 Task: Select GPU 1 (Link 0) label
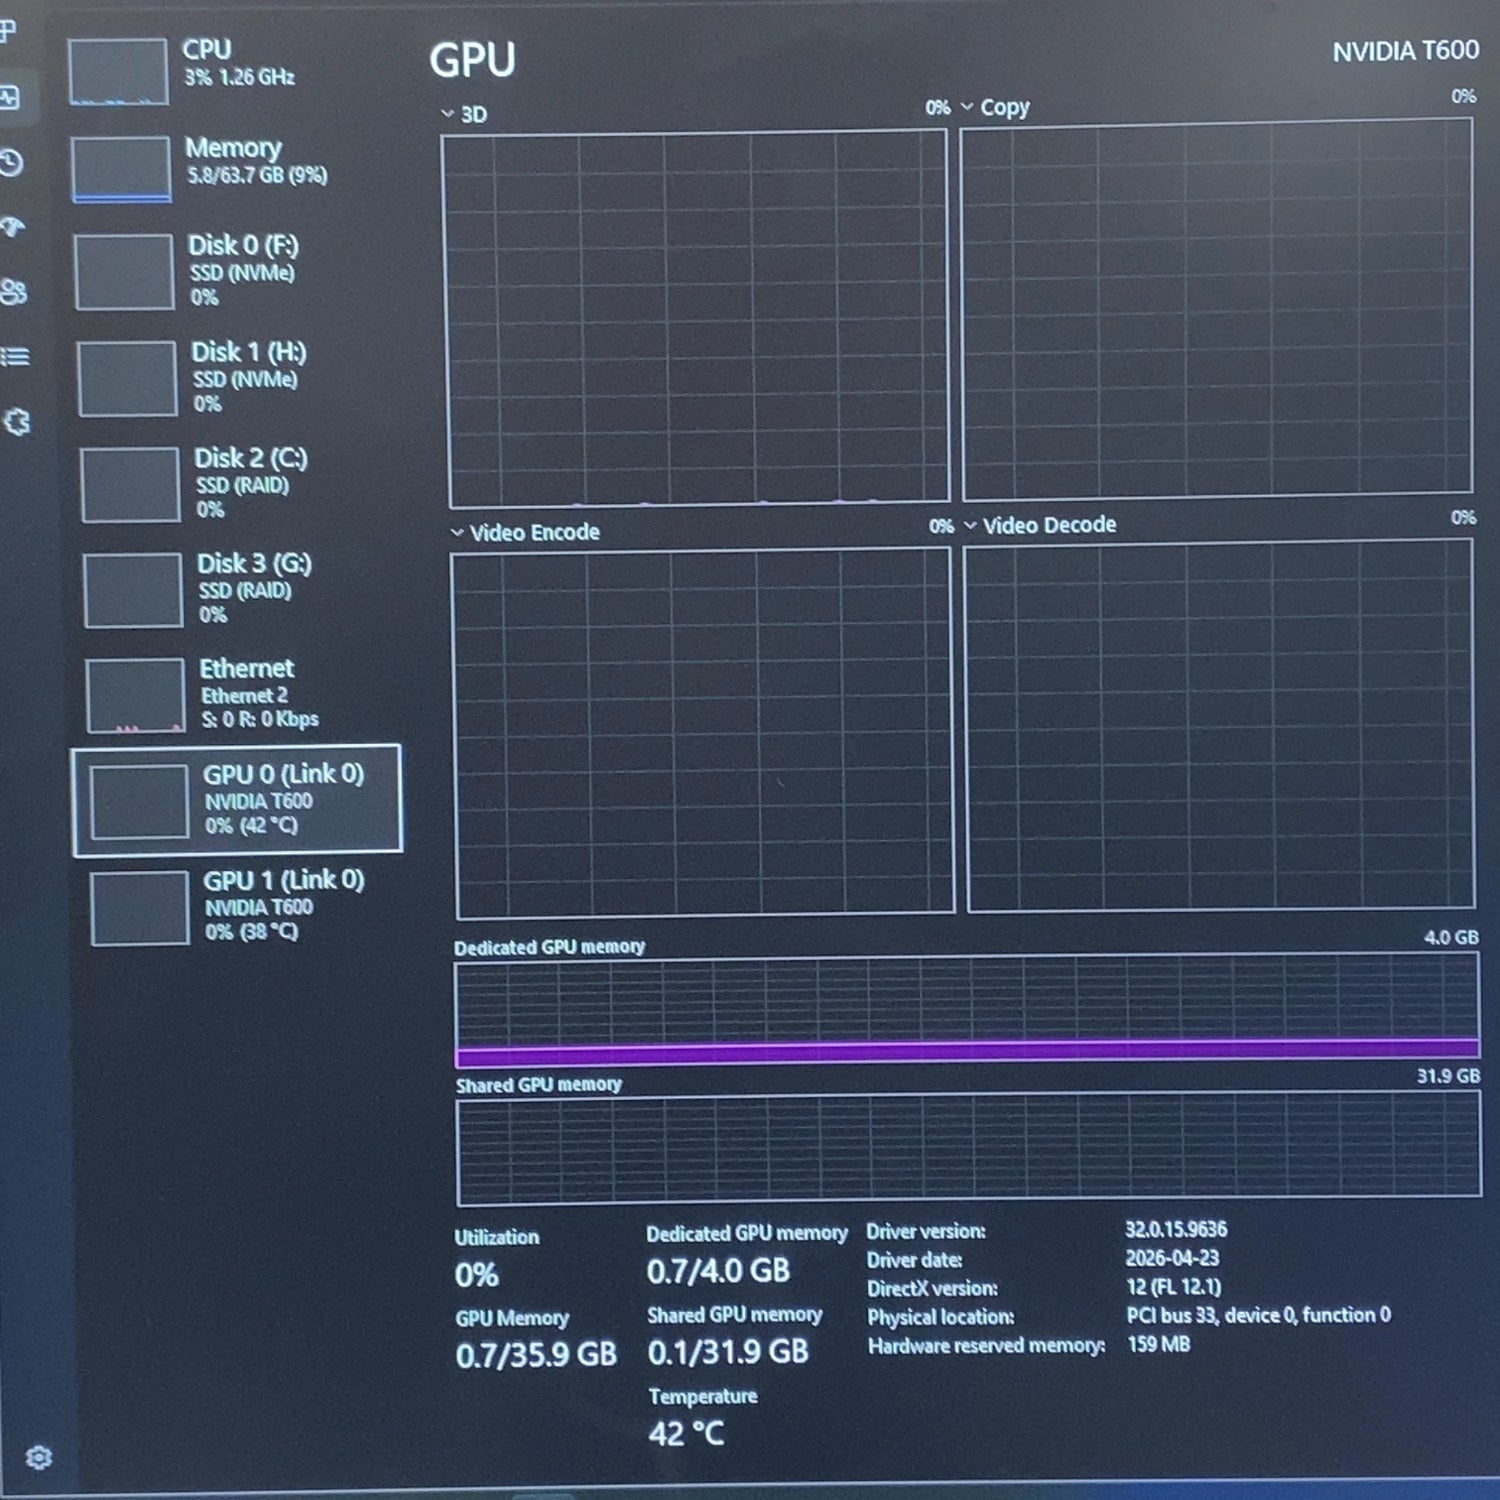pos(284,880)
